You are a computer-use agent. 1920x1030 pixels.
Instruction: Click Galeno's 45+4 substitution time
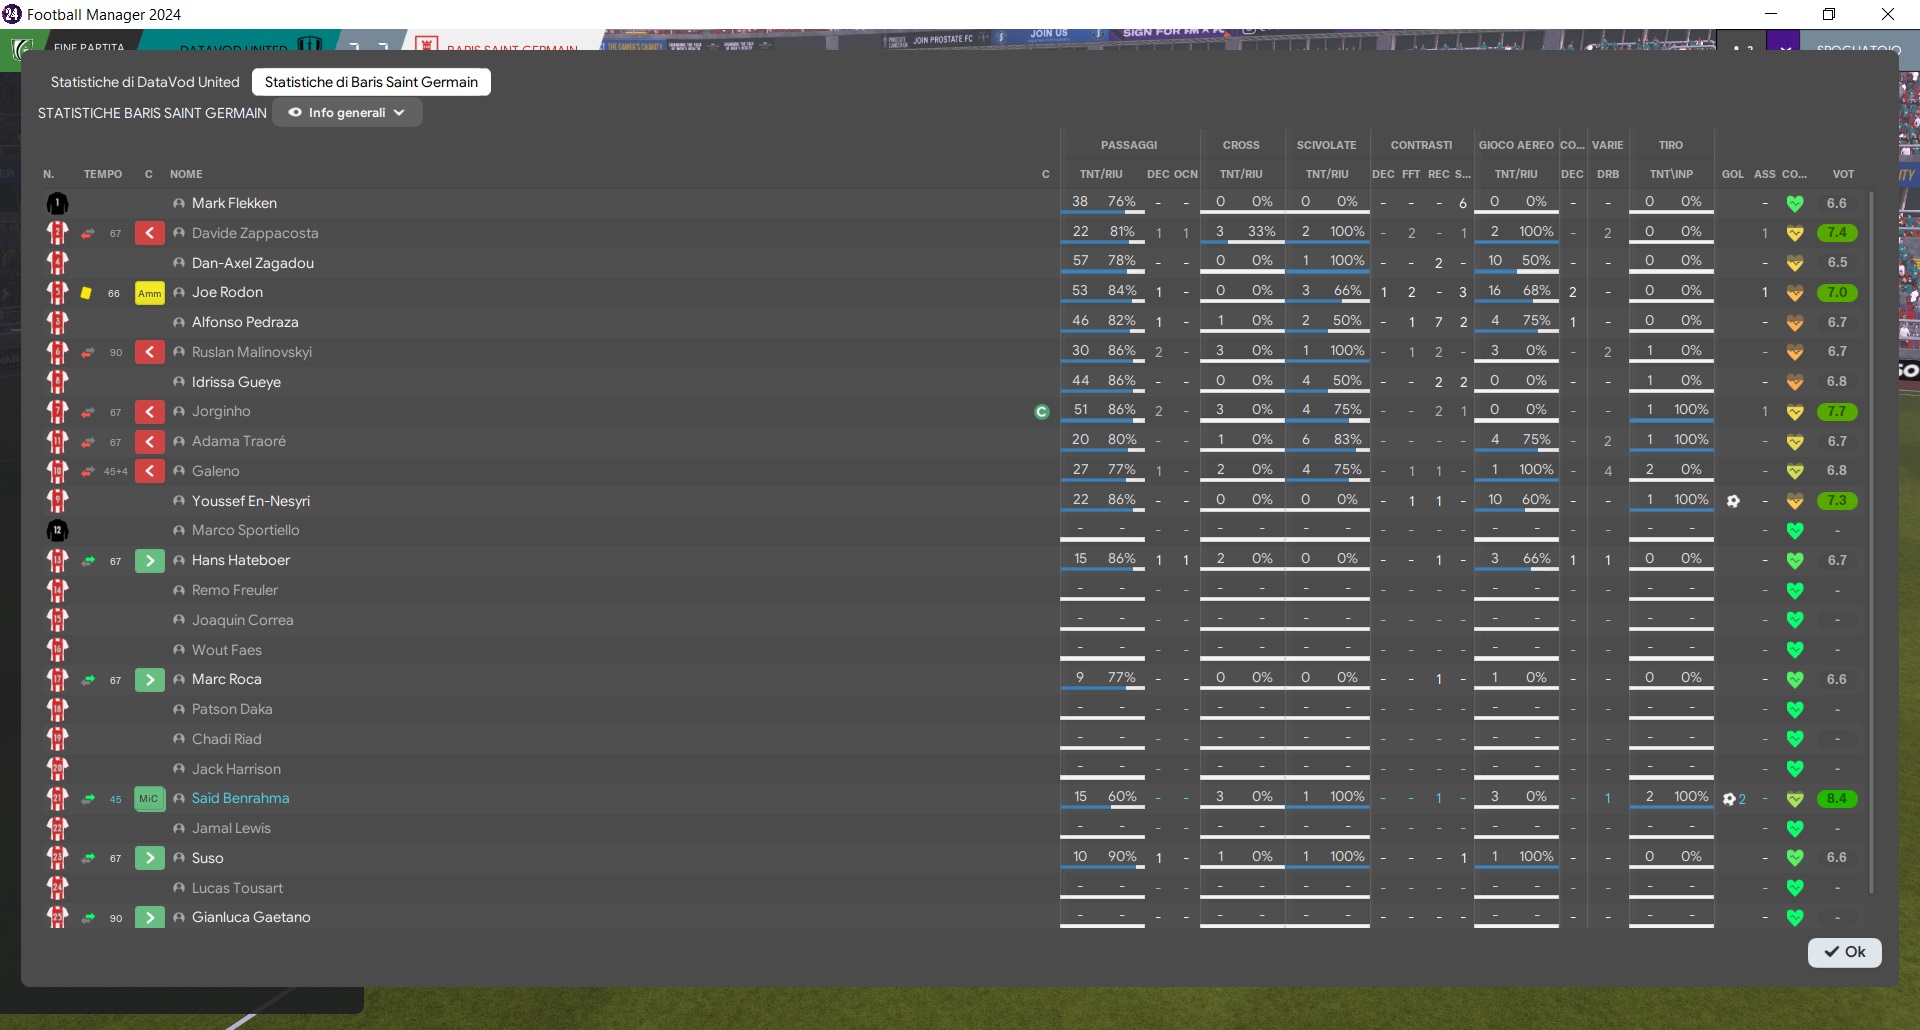click(x=116, y=472)
